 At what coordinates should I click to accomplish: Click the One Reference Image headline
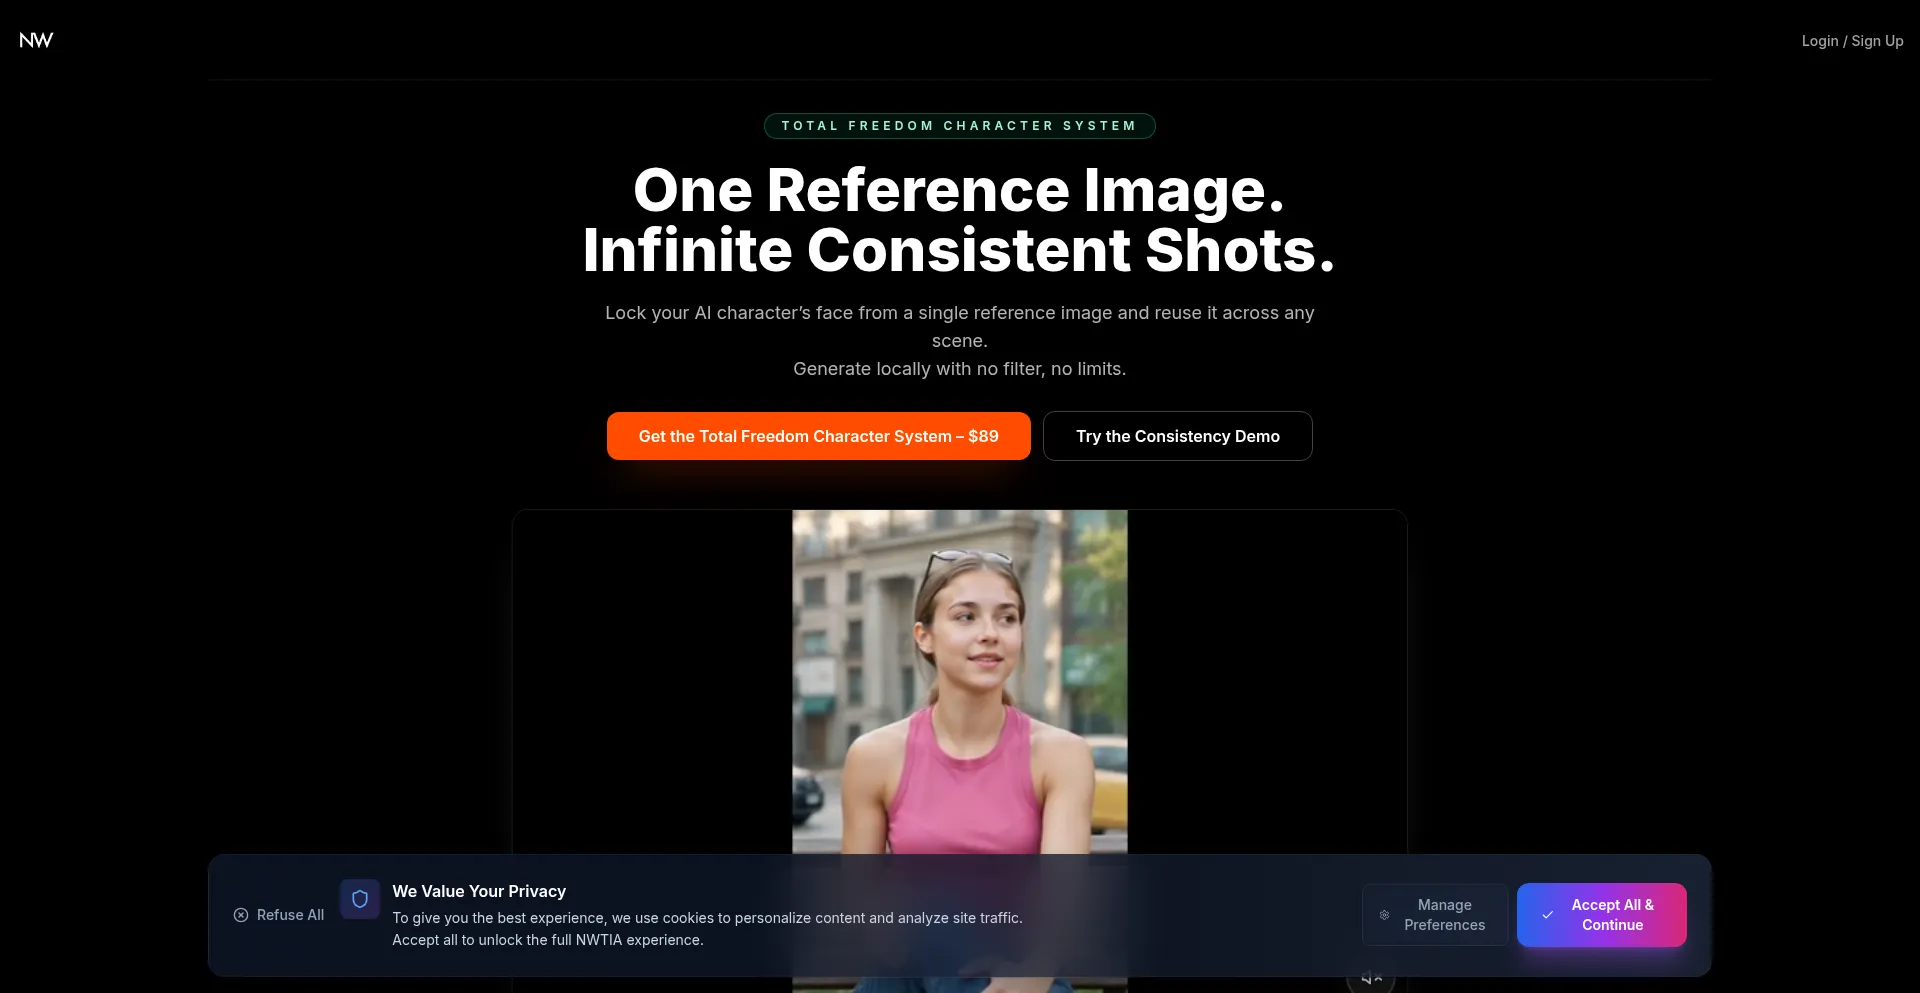coord(958,190)
